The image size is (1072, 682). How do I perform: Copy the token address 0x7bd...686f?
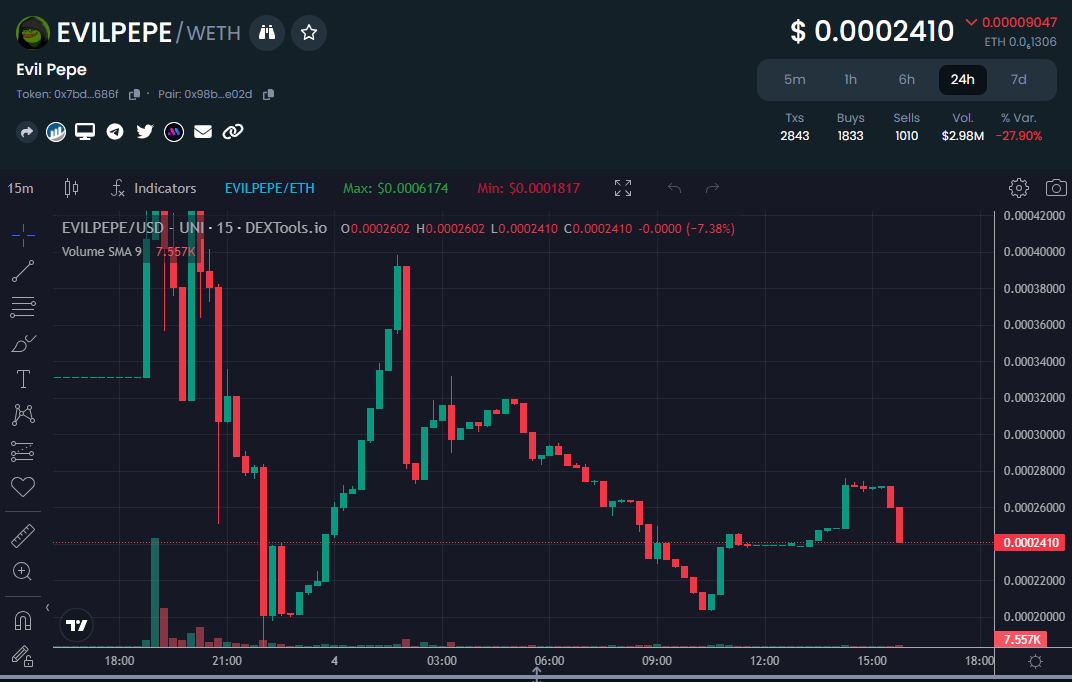pyautogui.click(x=135, y=94)
